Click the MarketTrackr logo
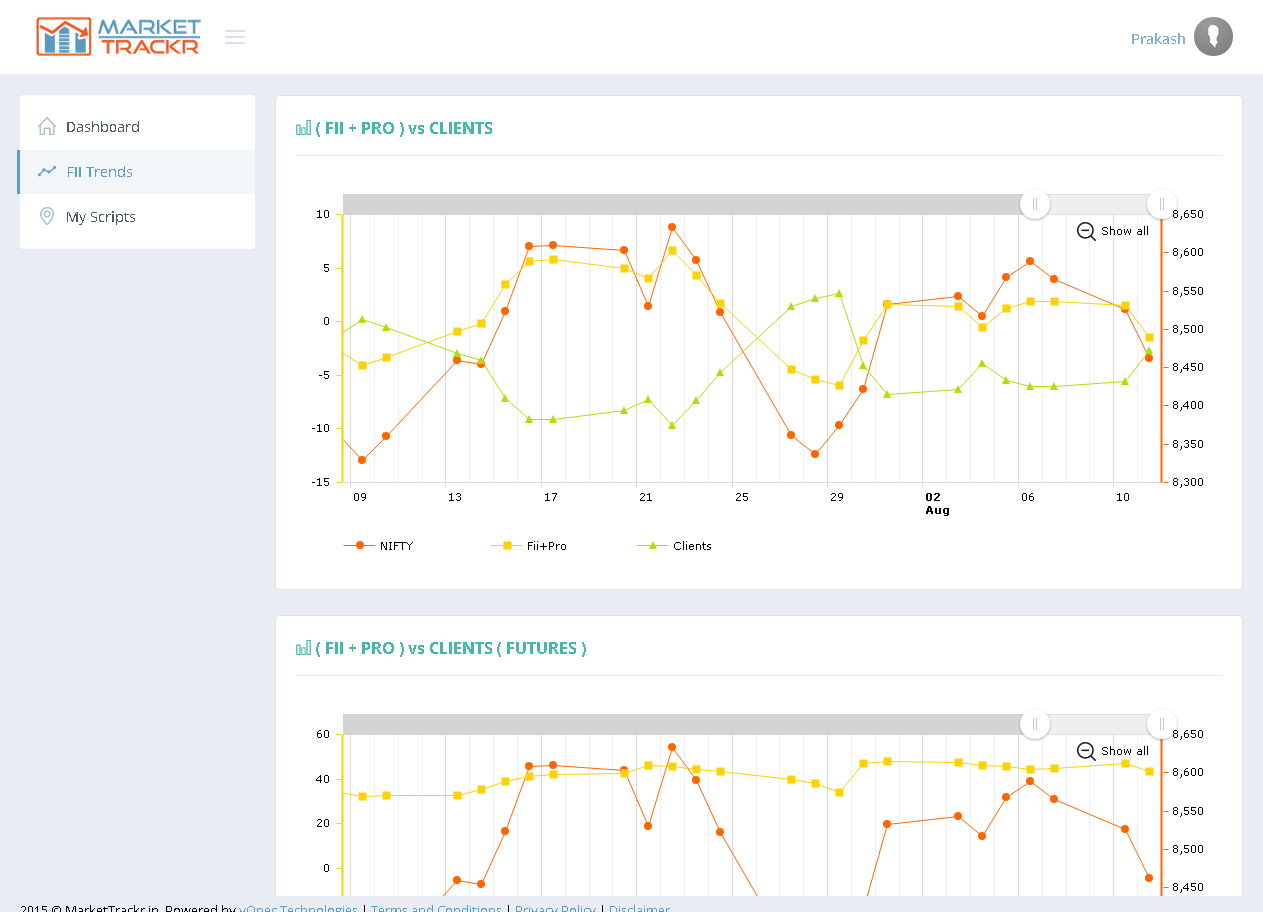 tap(118, 37)
